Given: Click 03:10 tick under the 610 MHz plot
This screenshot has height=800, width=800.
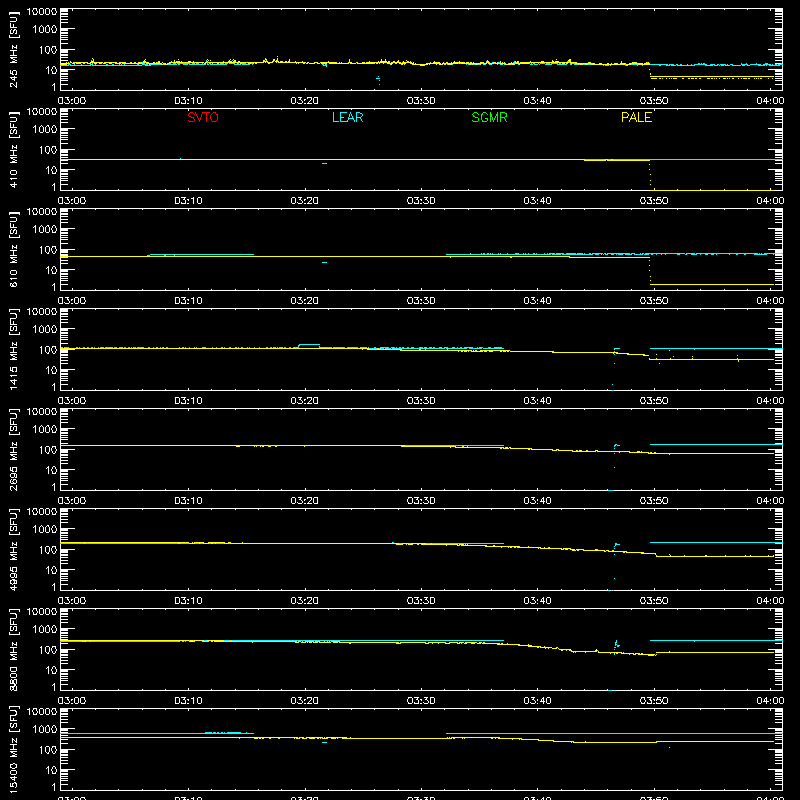Looking at the screenshot, I should [x=188, y=301].
